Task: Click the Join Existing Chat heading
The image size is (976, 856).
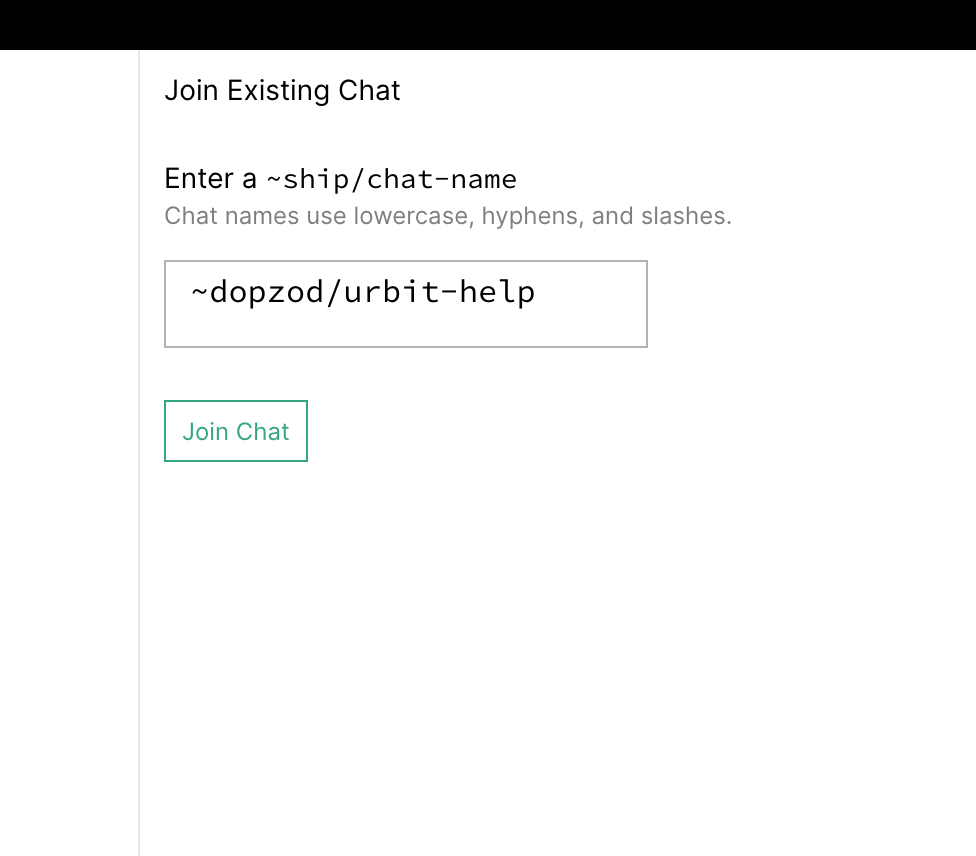Action: click(x=282, y=90)
